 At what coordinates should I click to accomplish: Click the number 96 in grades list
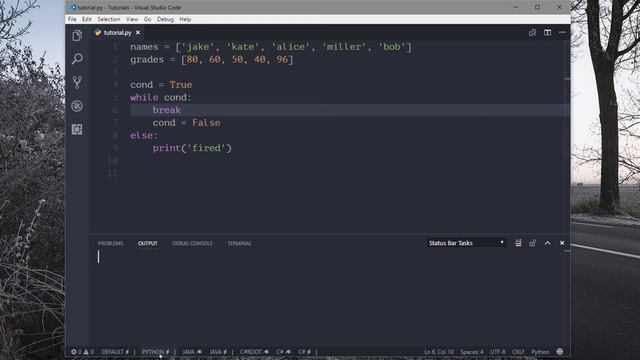pyautogui.click(x=282, y=59)
